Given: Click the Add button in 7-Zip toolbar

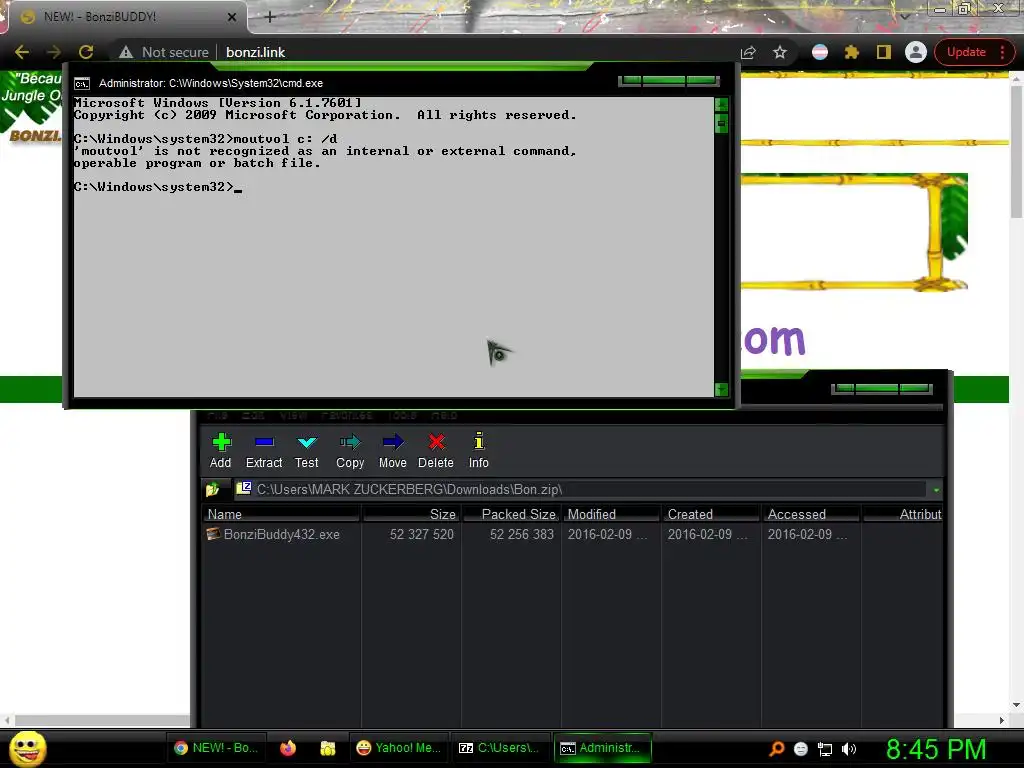Looking at the screenshot, I should pos(221,451).
